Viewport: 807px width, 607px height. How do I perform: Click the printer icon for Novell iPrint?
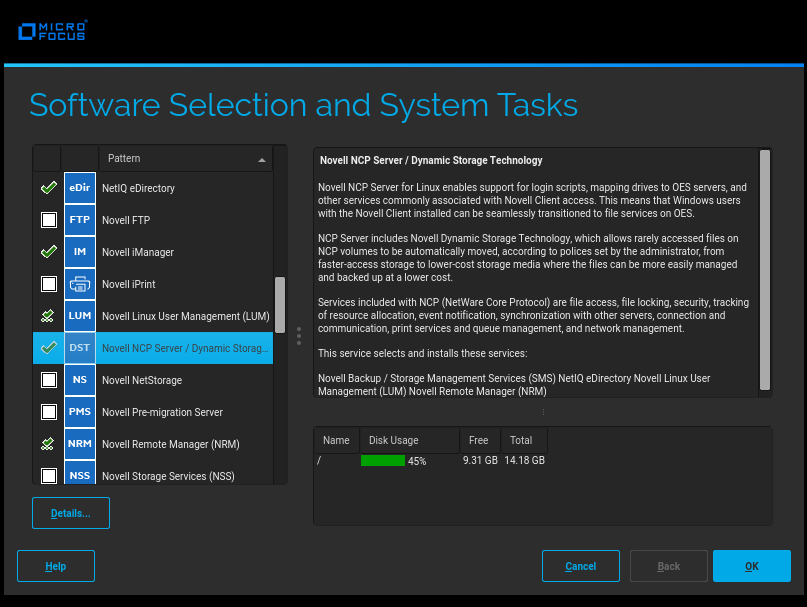80,284
